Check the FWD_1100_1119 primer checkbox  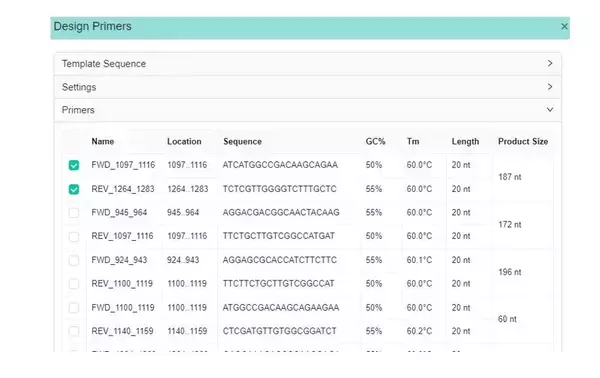click(x=74, y=308)
